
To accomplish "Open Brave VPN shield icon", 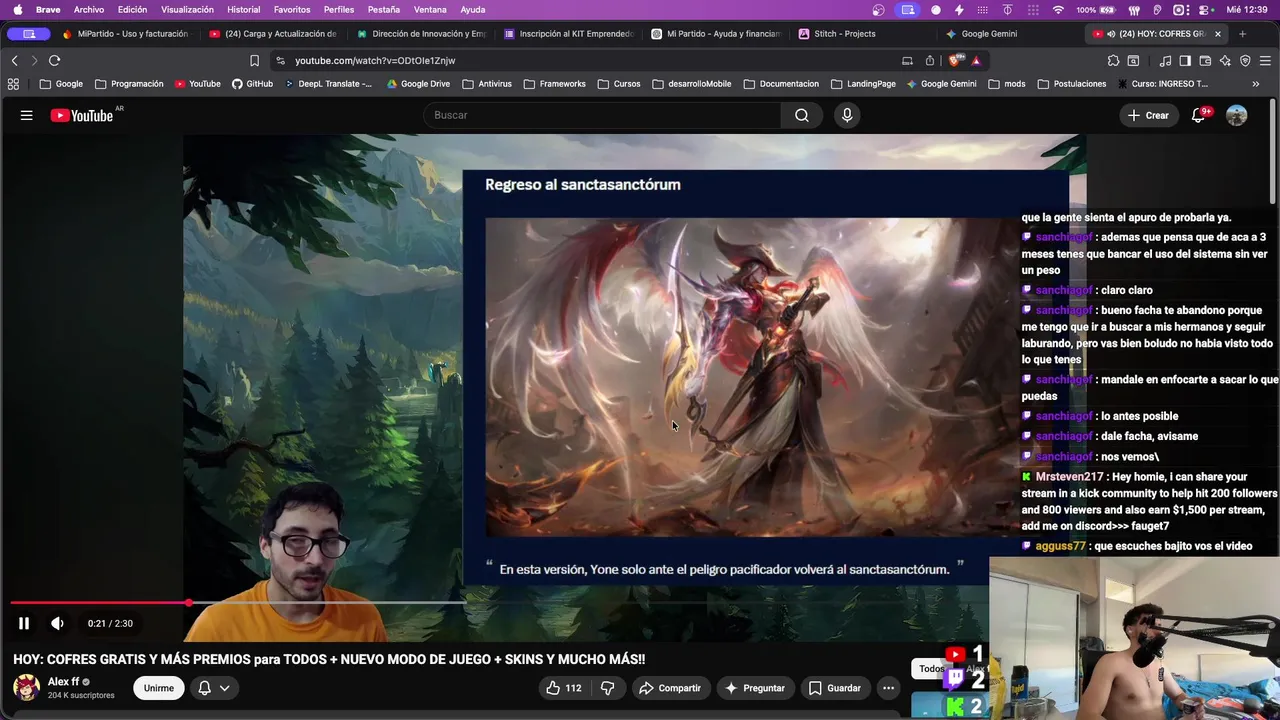I will click(1245, 61).
